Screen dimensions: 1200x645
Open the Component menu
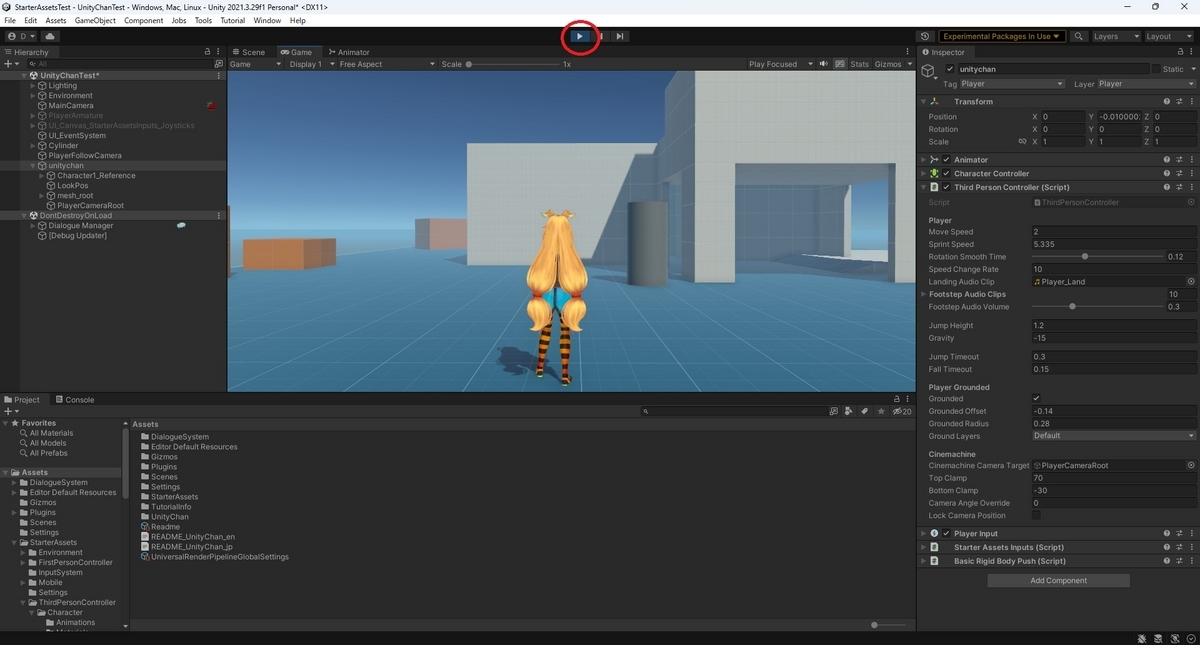(x=143, y=20)
